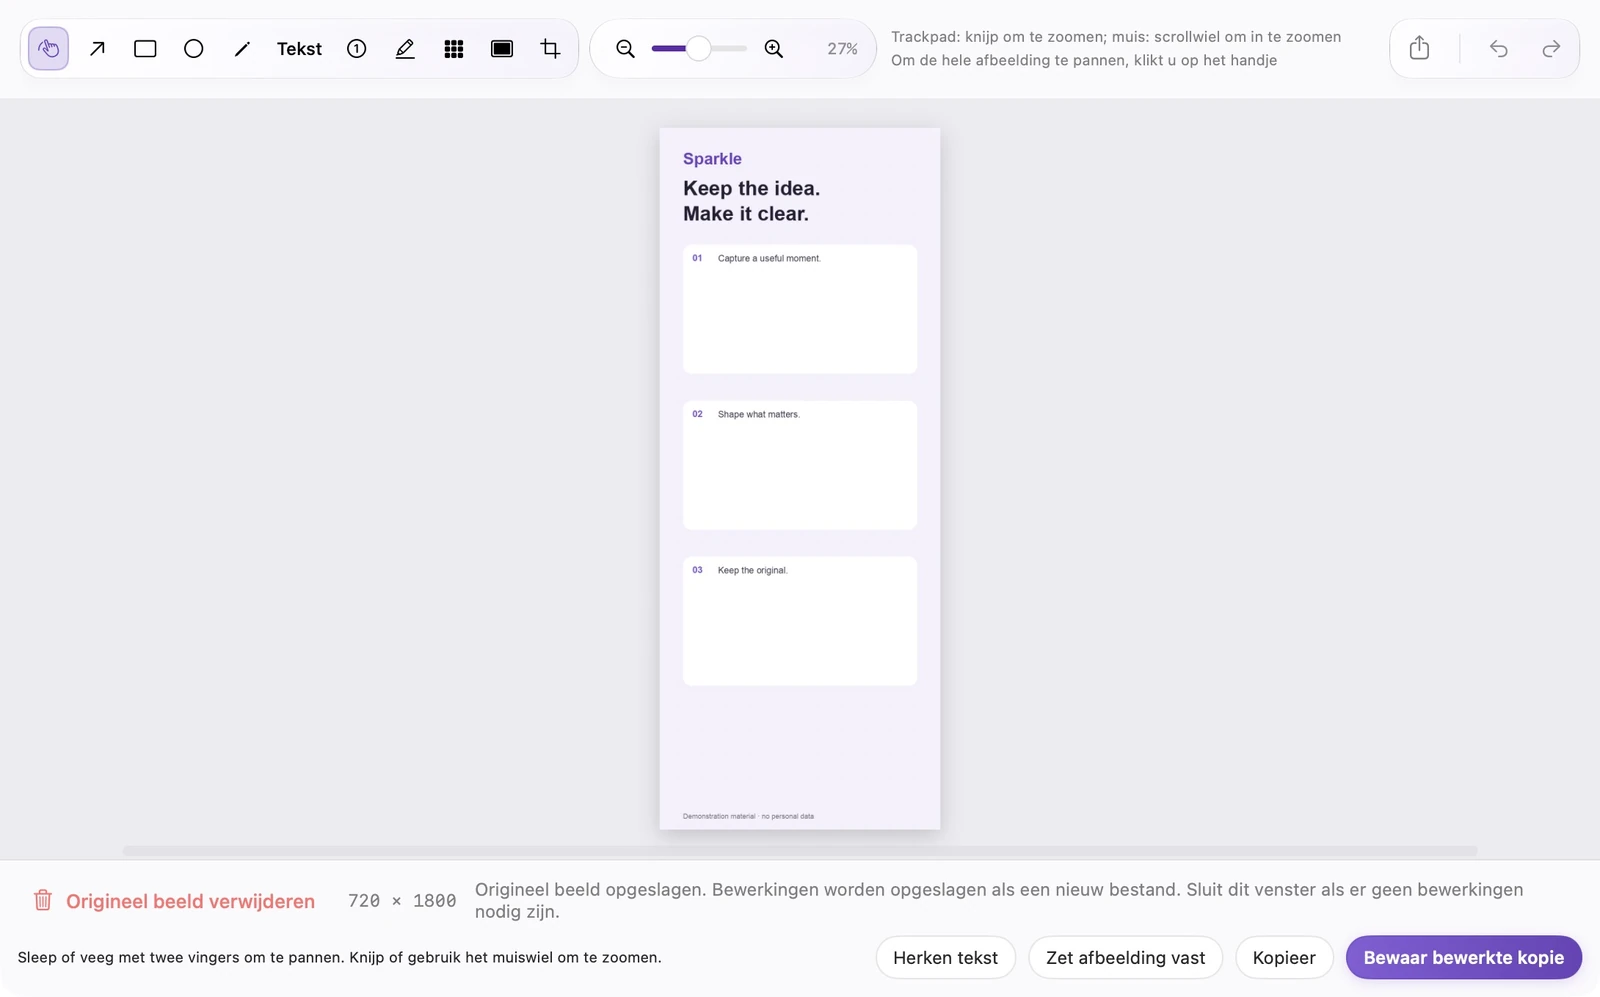Click the zoom level slider track
This screenshot has width=1600, height=997.
[699, 48]
